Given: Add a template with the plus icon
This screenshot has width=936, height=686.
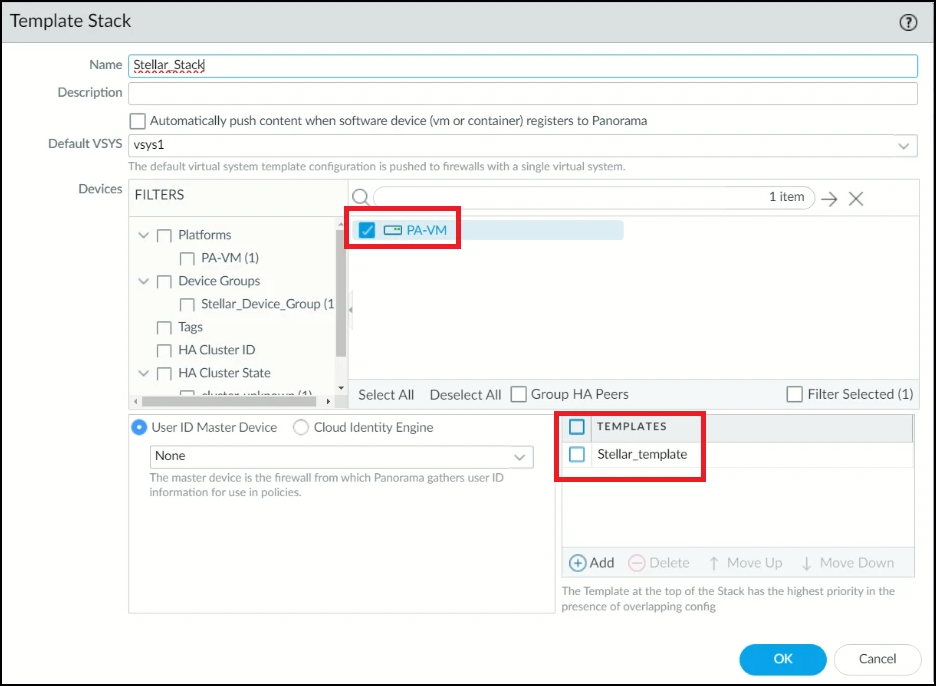Looking at the screenshot, I should 577,563.
